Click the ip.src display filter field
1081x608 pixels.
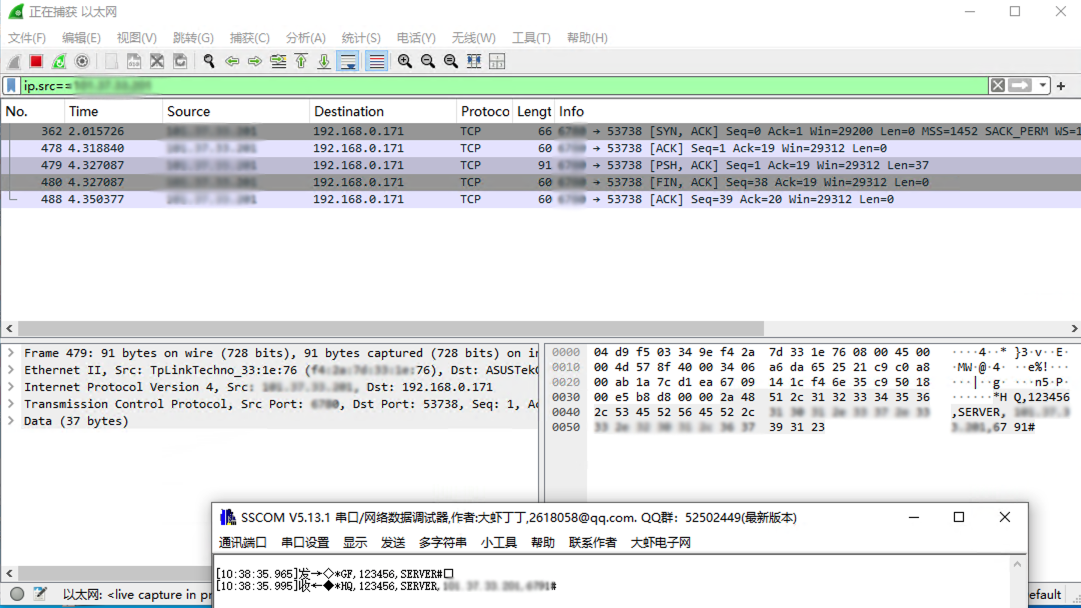[x=503, y=85]
